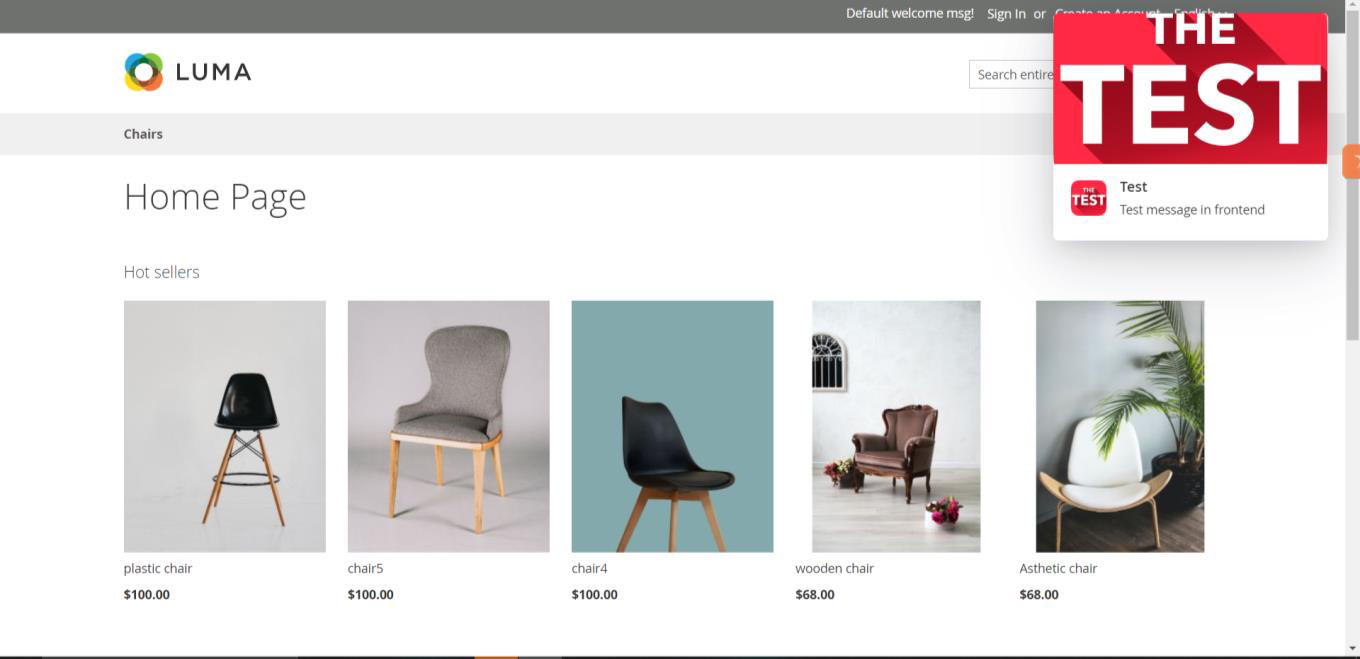Click the Test message in frontend text
The image size is (1360, 659).
(1192, 210)
